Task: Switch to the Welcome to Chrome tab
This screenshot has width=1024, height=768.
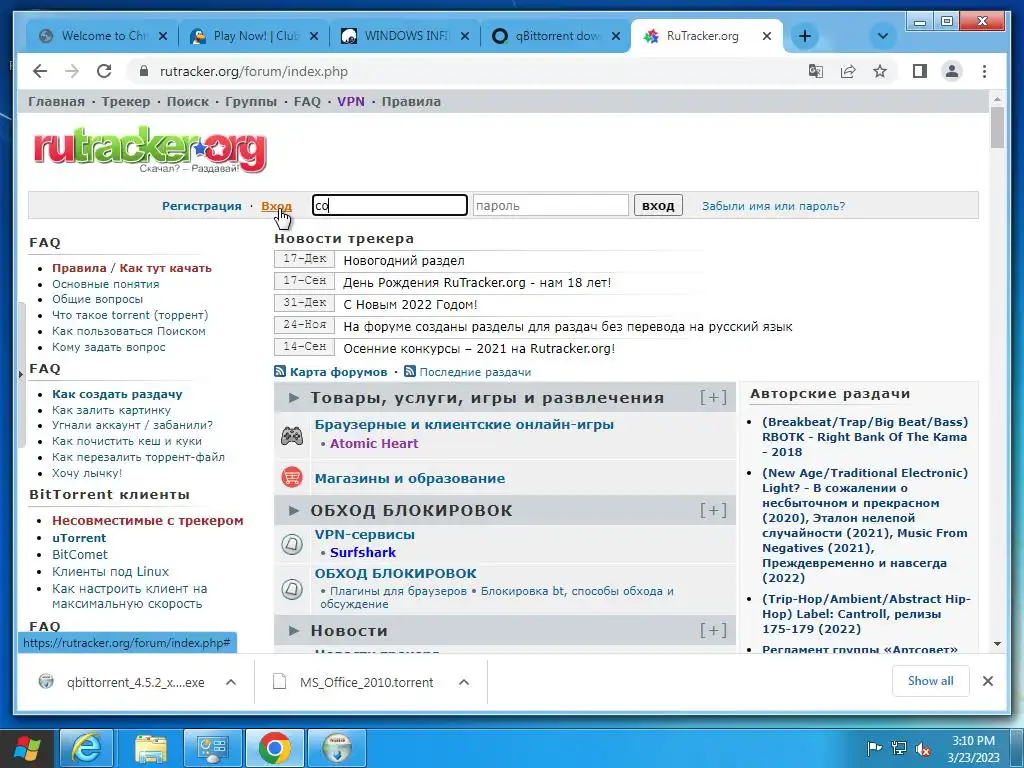Action: coord(102,36)
